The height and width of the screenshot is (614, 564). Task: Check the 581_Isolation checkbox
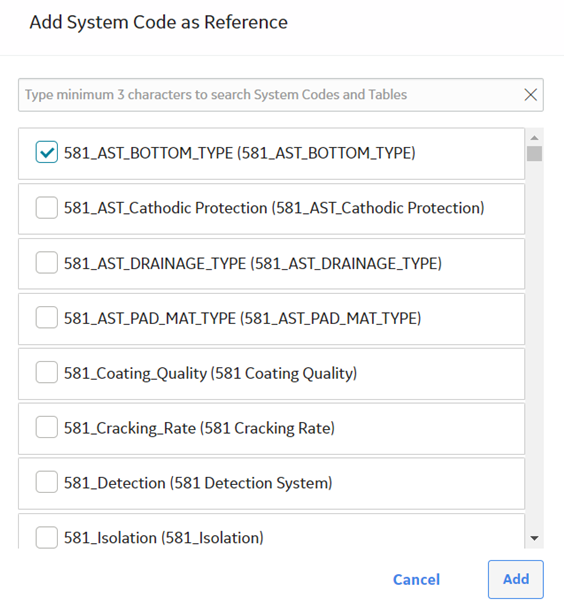(47, 537)
